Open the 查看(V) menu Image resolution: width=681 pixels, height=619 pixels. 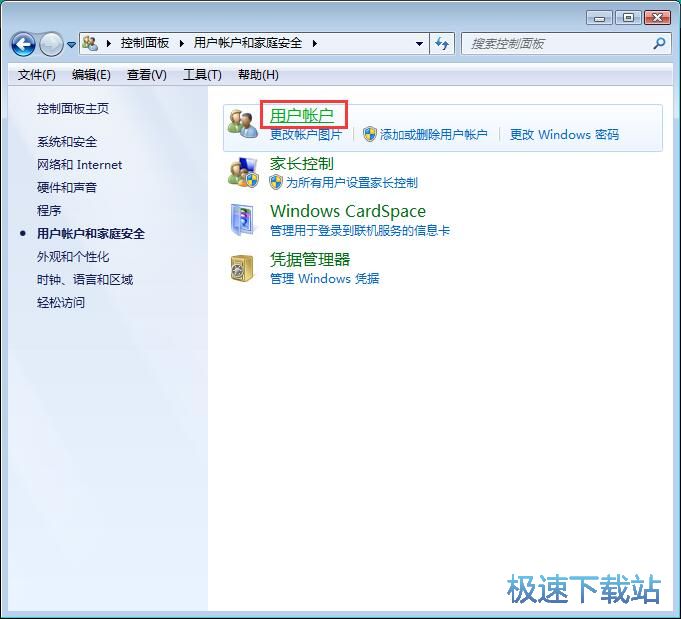147,75
